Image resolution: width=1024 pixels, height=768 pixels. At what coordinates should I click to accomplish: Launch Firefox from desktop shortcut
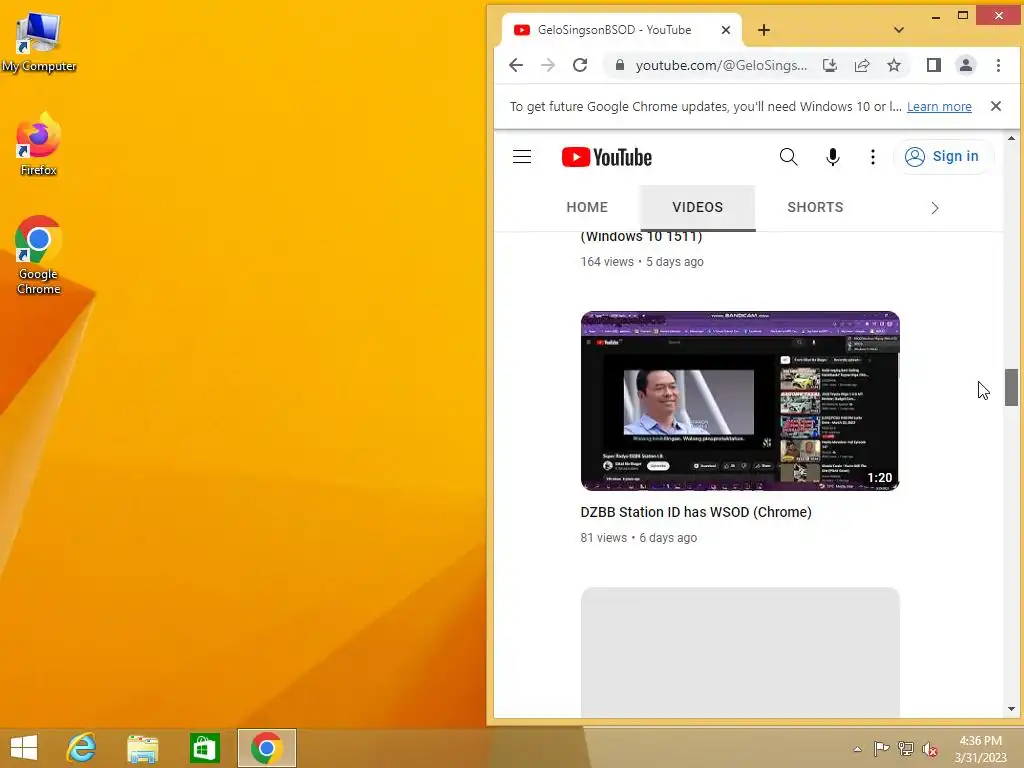click(39, 145)
